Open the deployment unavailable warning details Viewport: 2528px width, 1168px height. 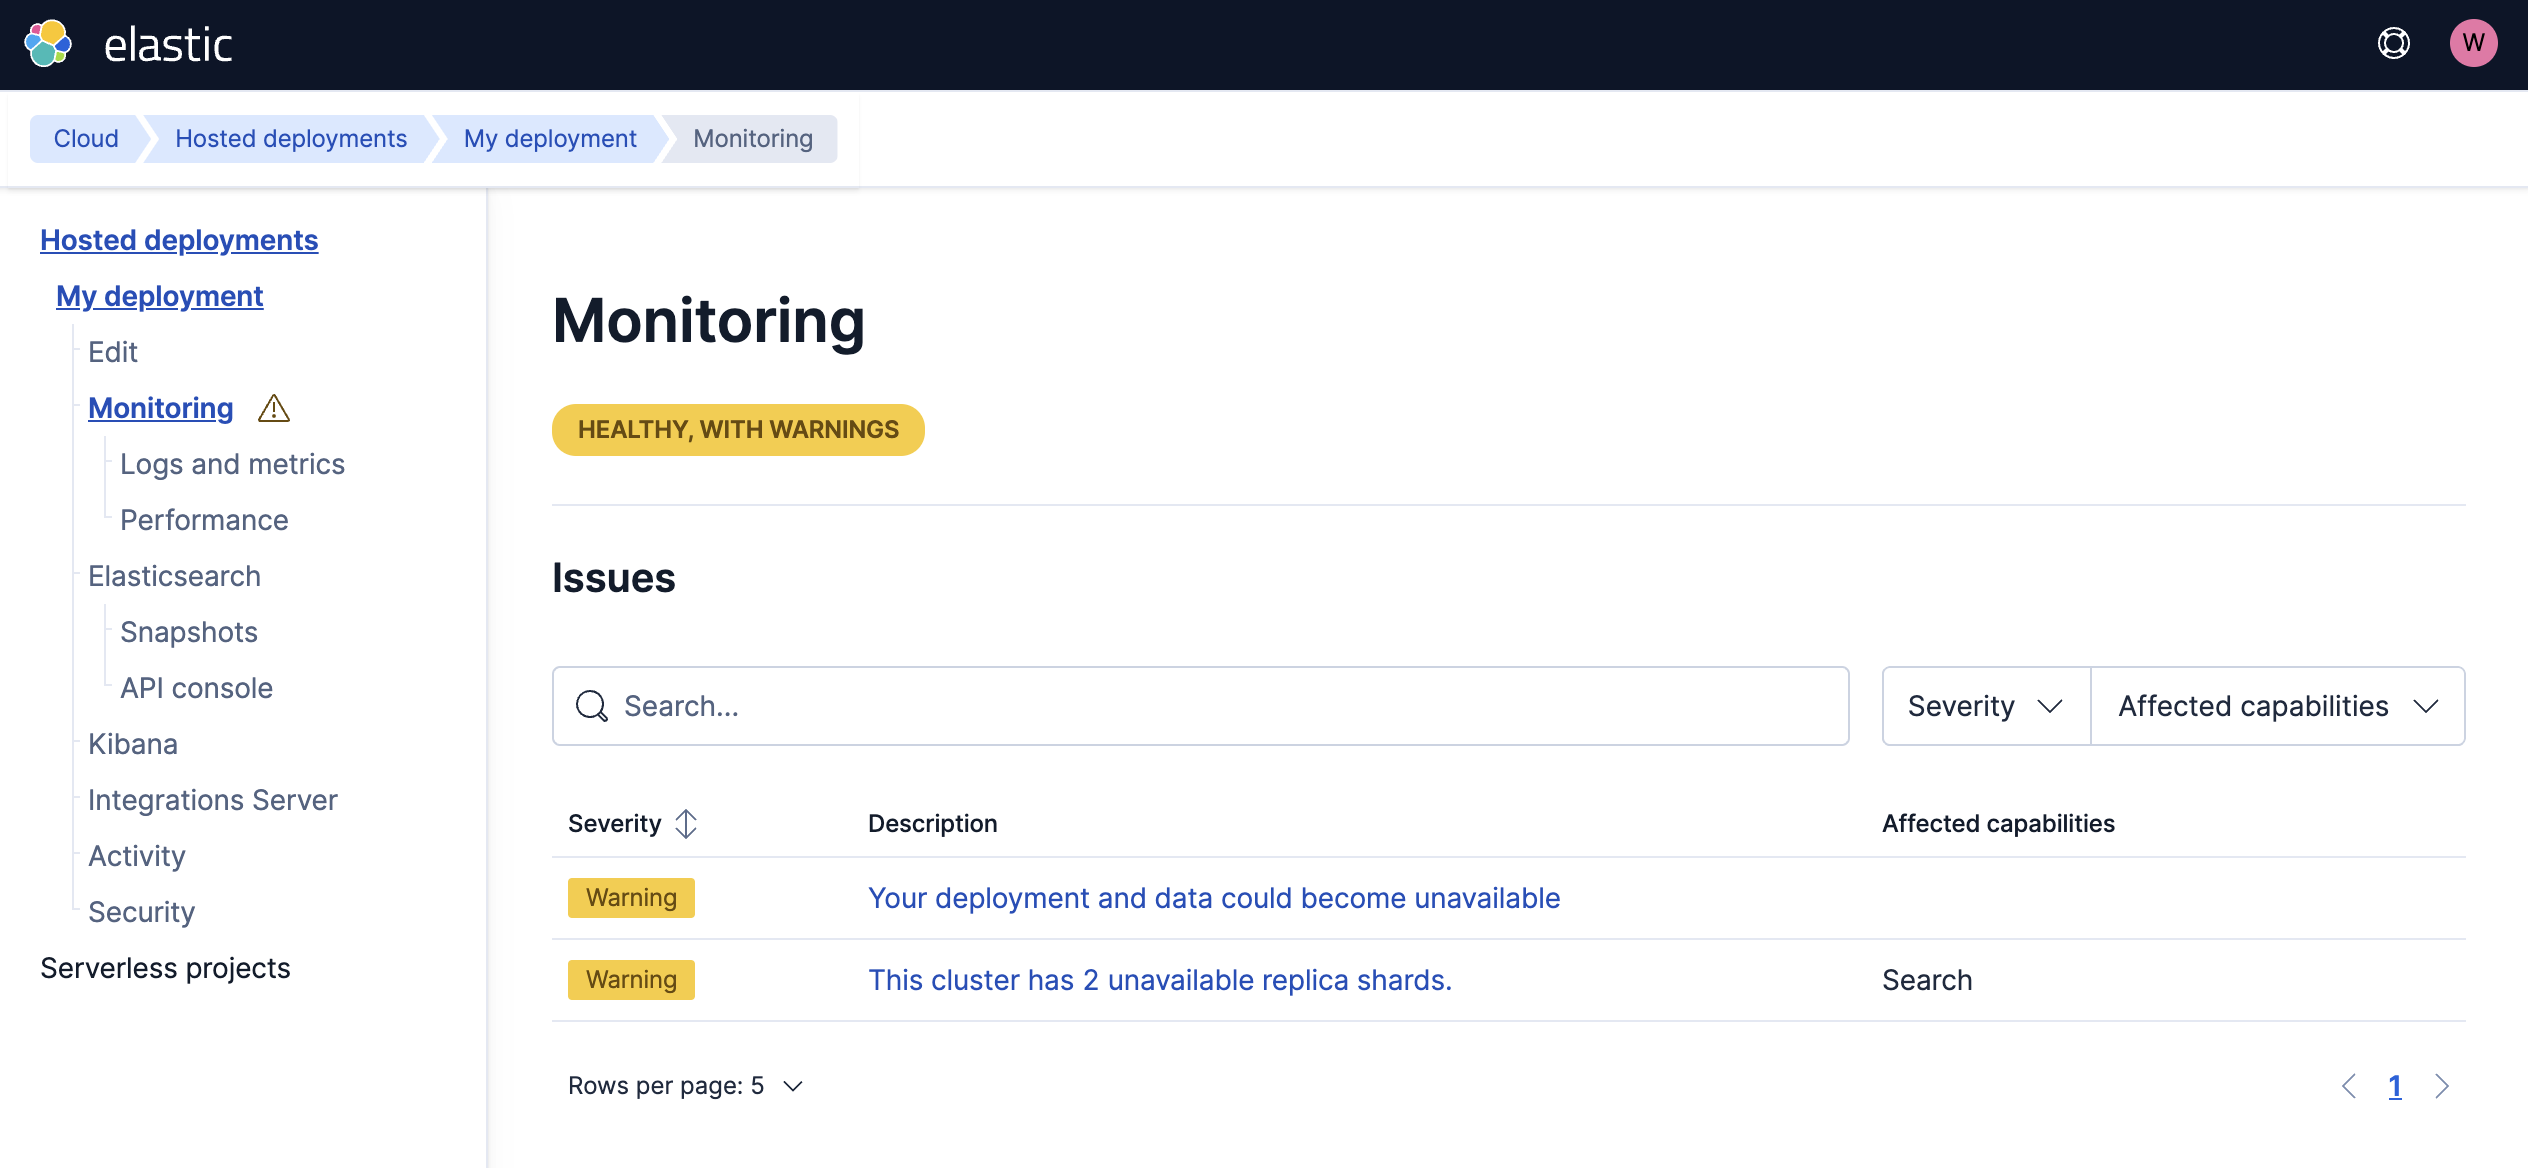1214,898
